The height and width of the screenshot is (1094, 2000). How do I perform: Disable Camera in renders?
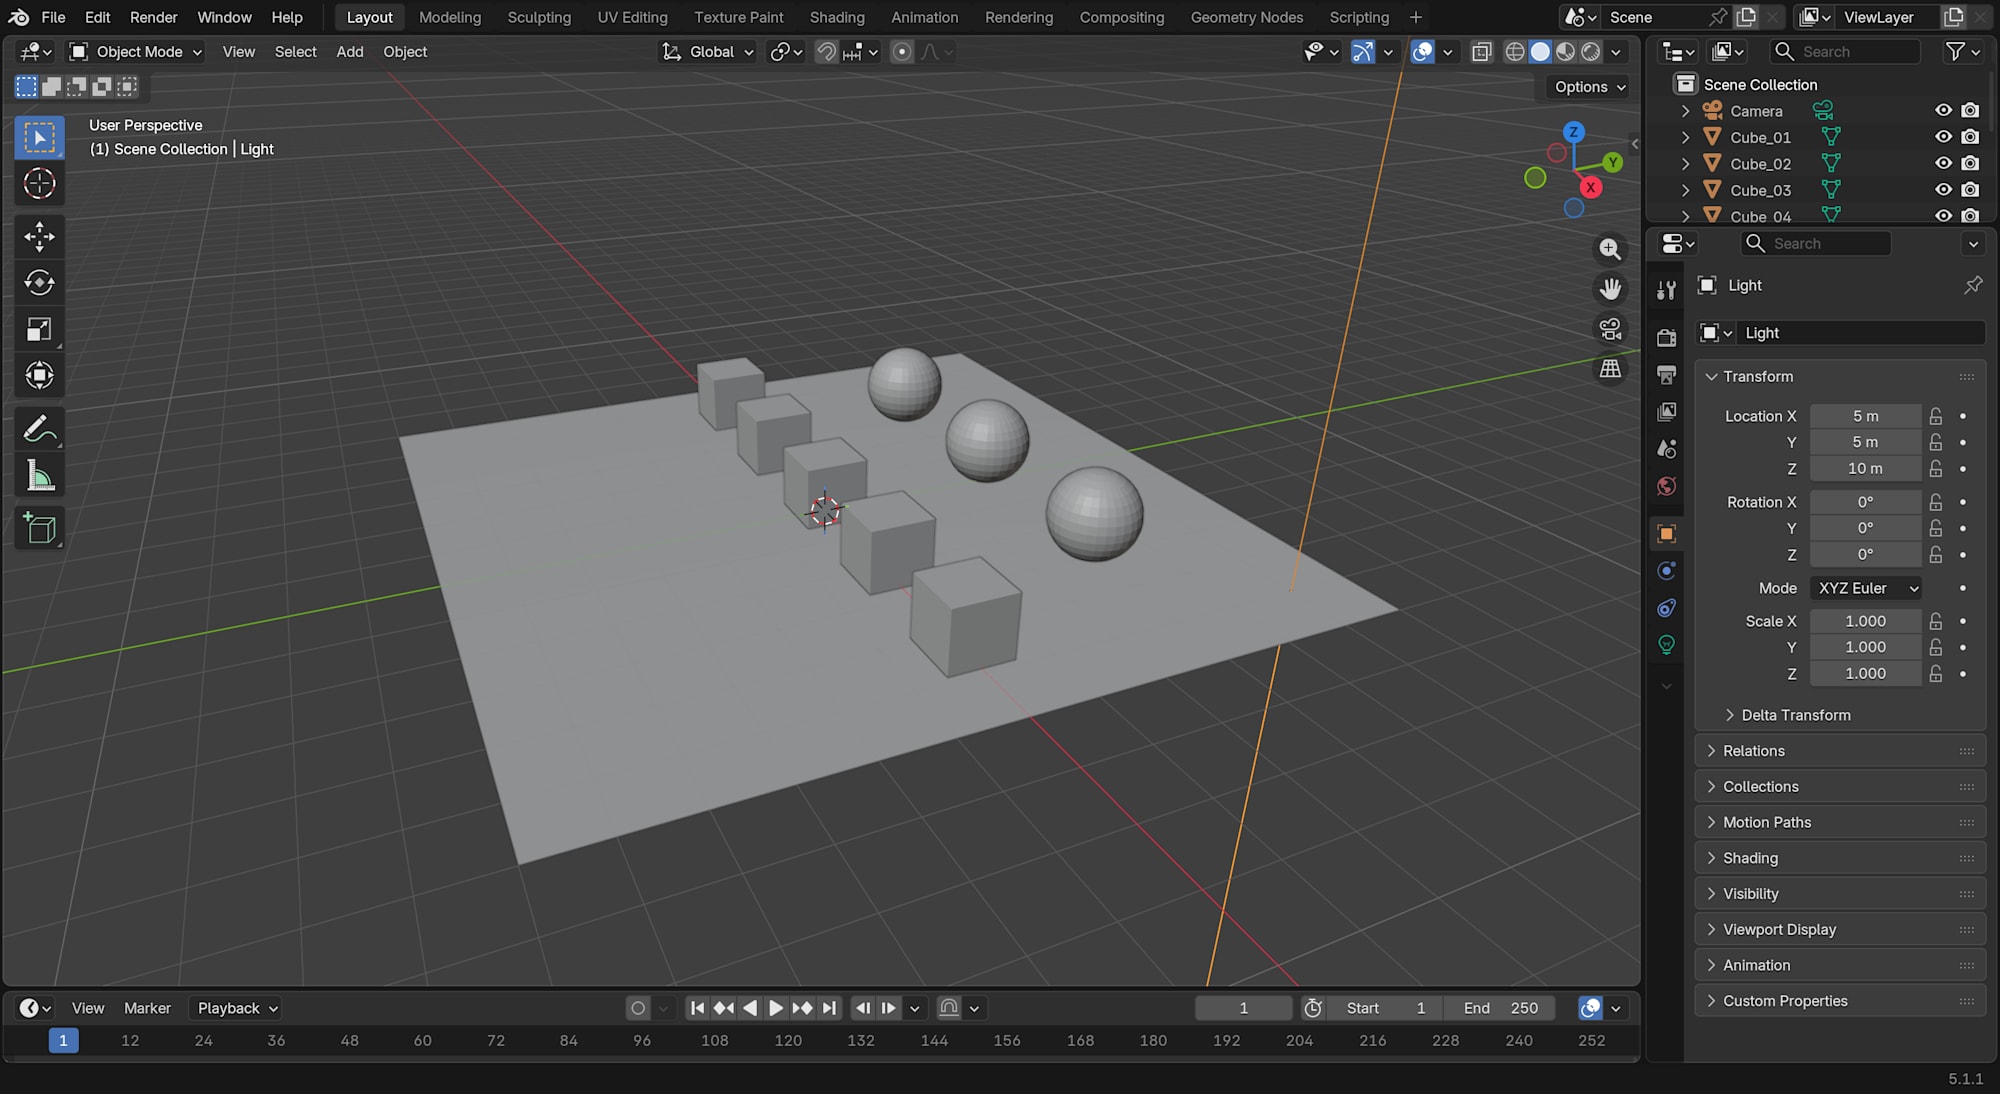click(1970, 111)
